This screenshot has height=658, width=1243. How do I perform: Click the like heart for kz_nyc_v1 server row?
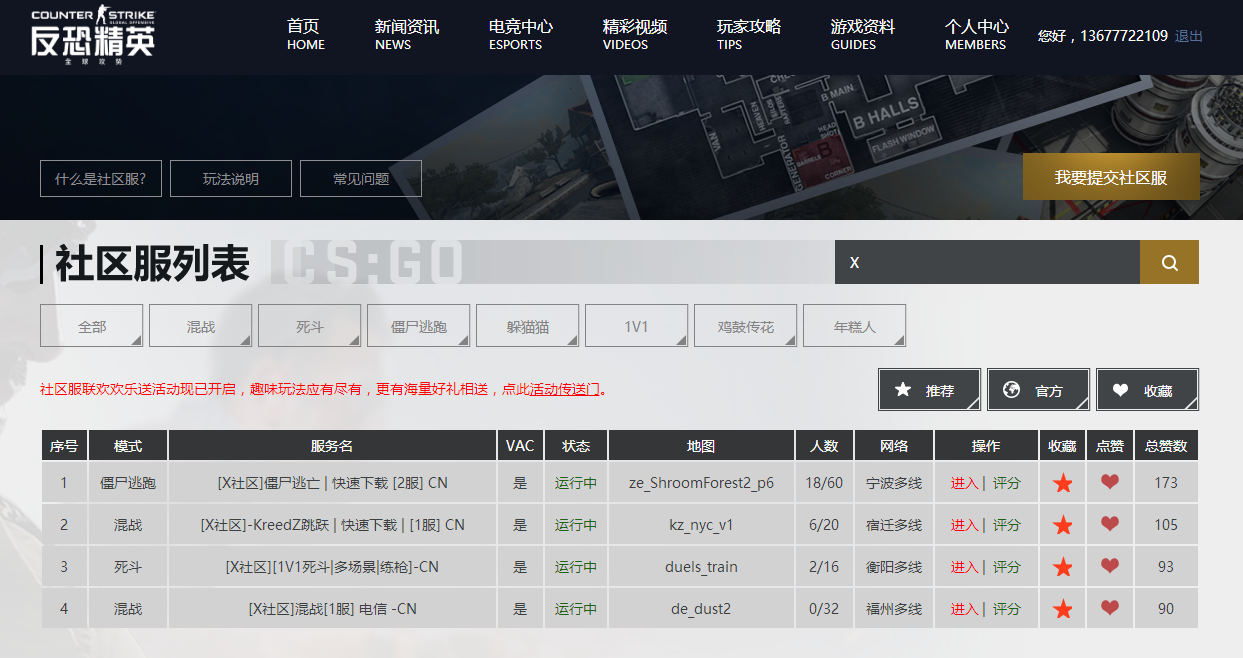(x=1110, y=524)
